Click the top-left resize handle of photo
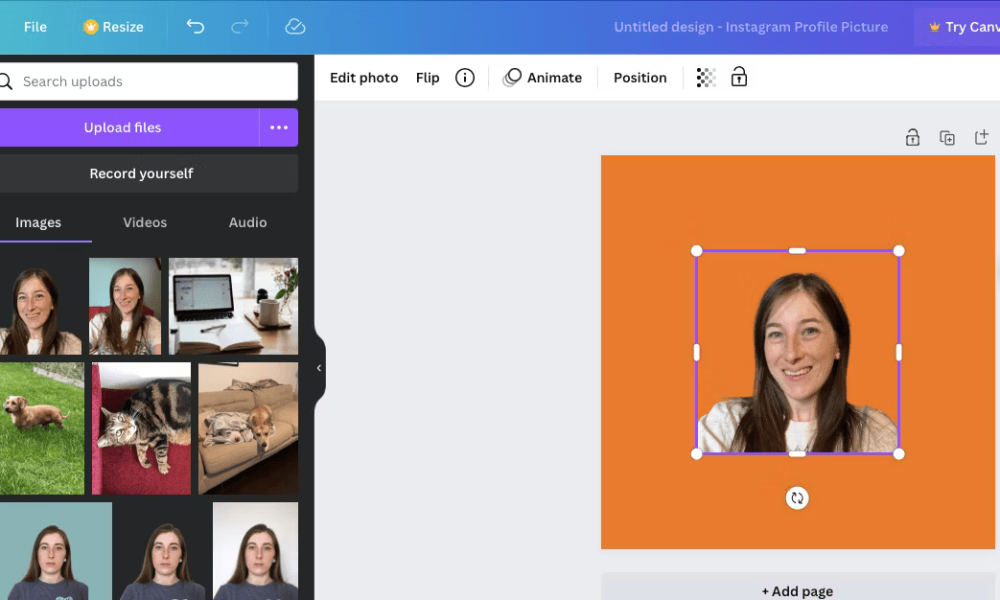The width and height of the screenshot is (1000, 600). [696, 251]
